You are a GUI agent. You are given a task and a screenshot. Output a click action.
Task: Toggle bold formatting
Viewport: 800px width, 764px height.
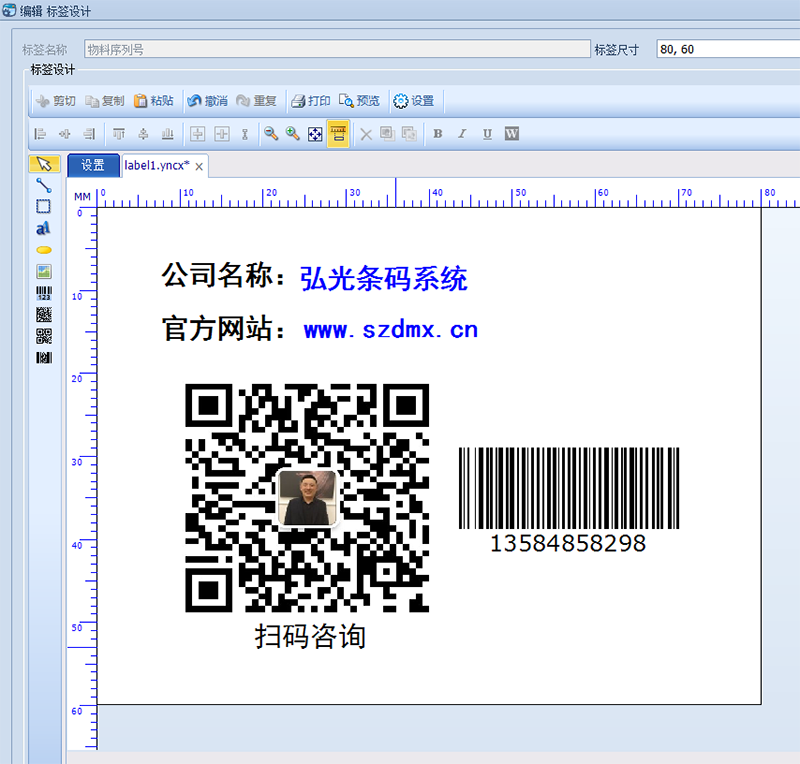tap(438, 134)
